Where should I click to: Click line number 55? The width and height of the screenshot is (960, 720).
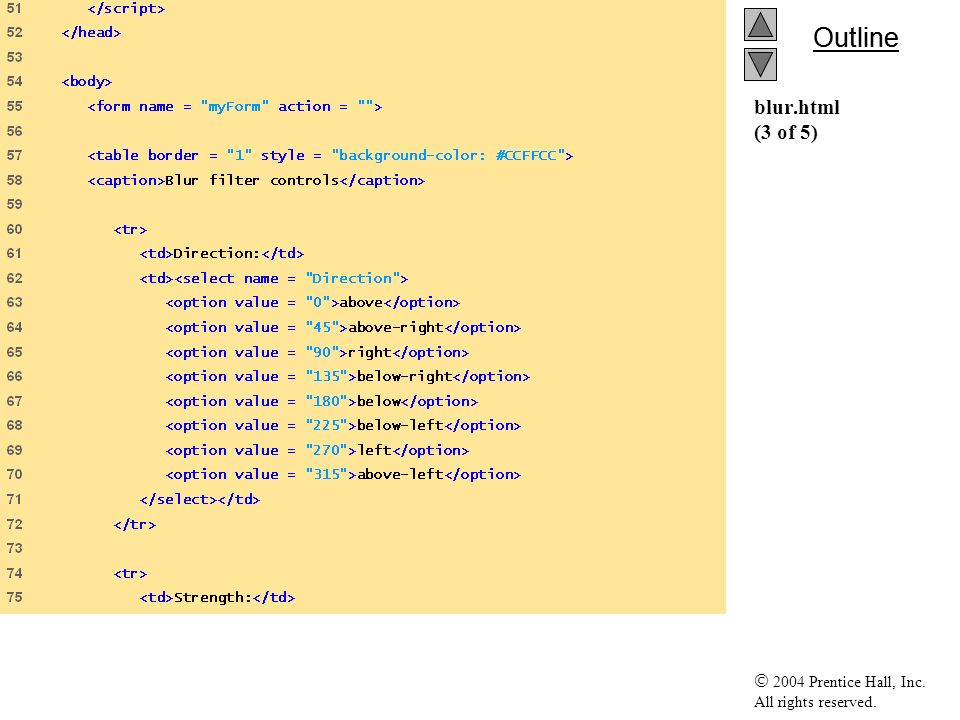tap(15, 107)
